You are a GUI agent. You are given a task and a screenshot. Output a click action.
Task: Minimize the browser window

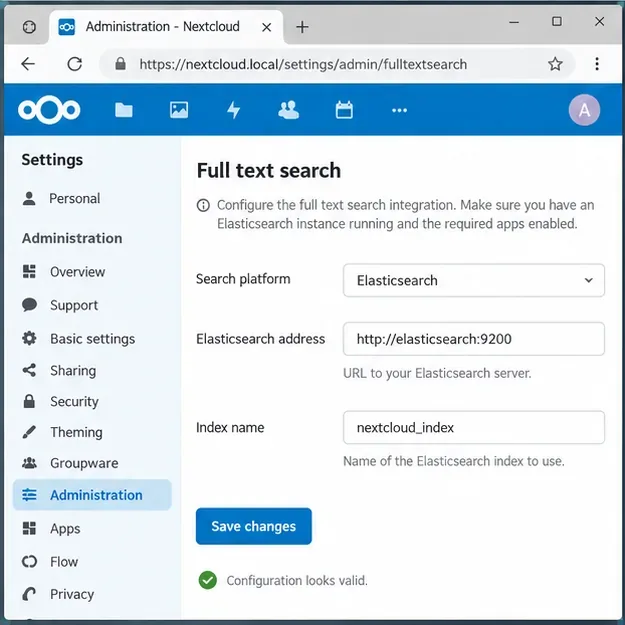click(x=514, y=22)
